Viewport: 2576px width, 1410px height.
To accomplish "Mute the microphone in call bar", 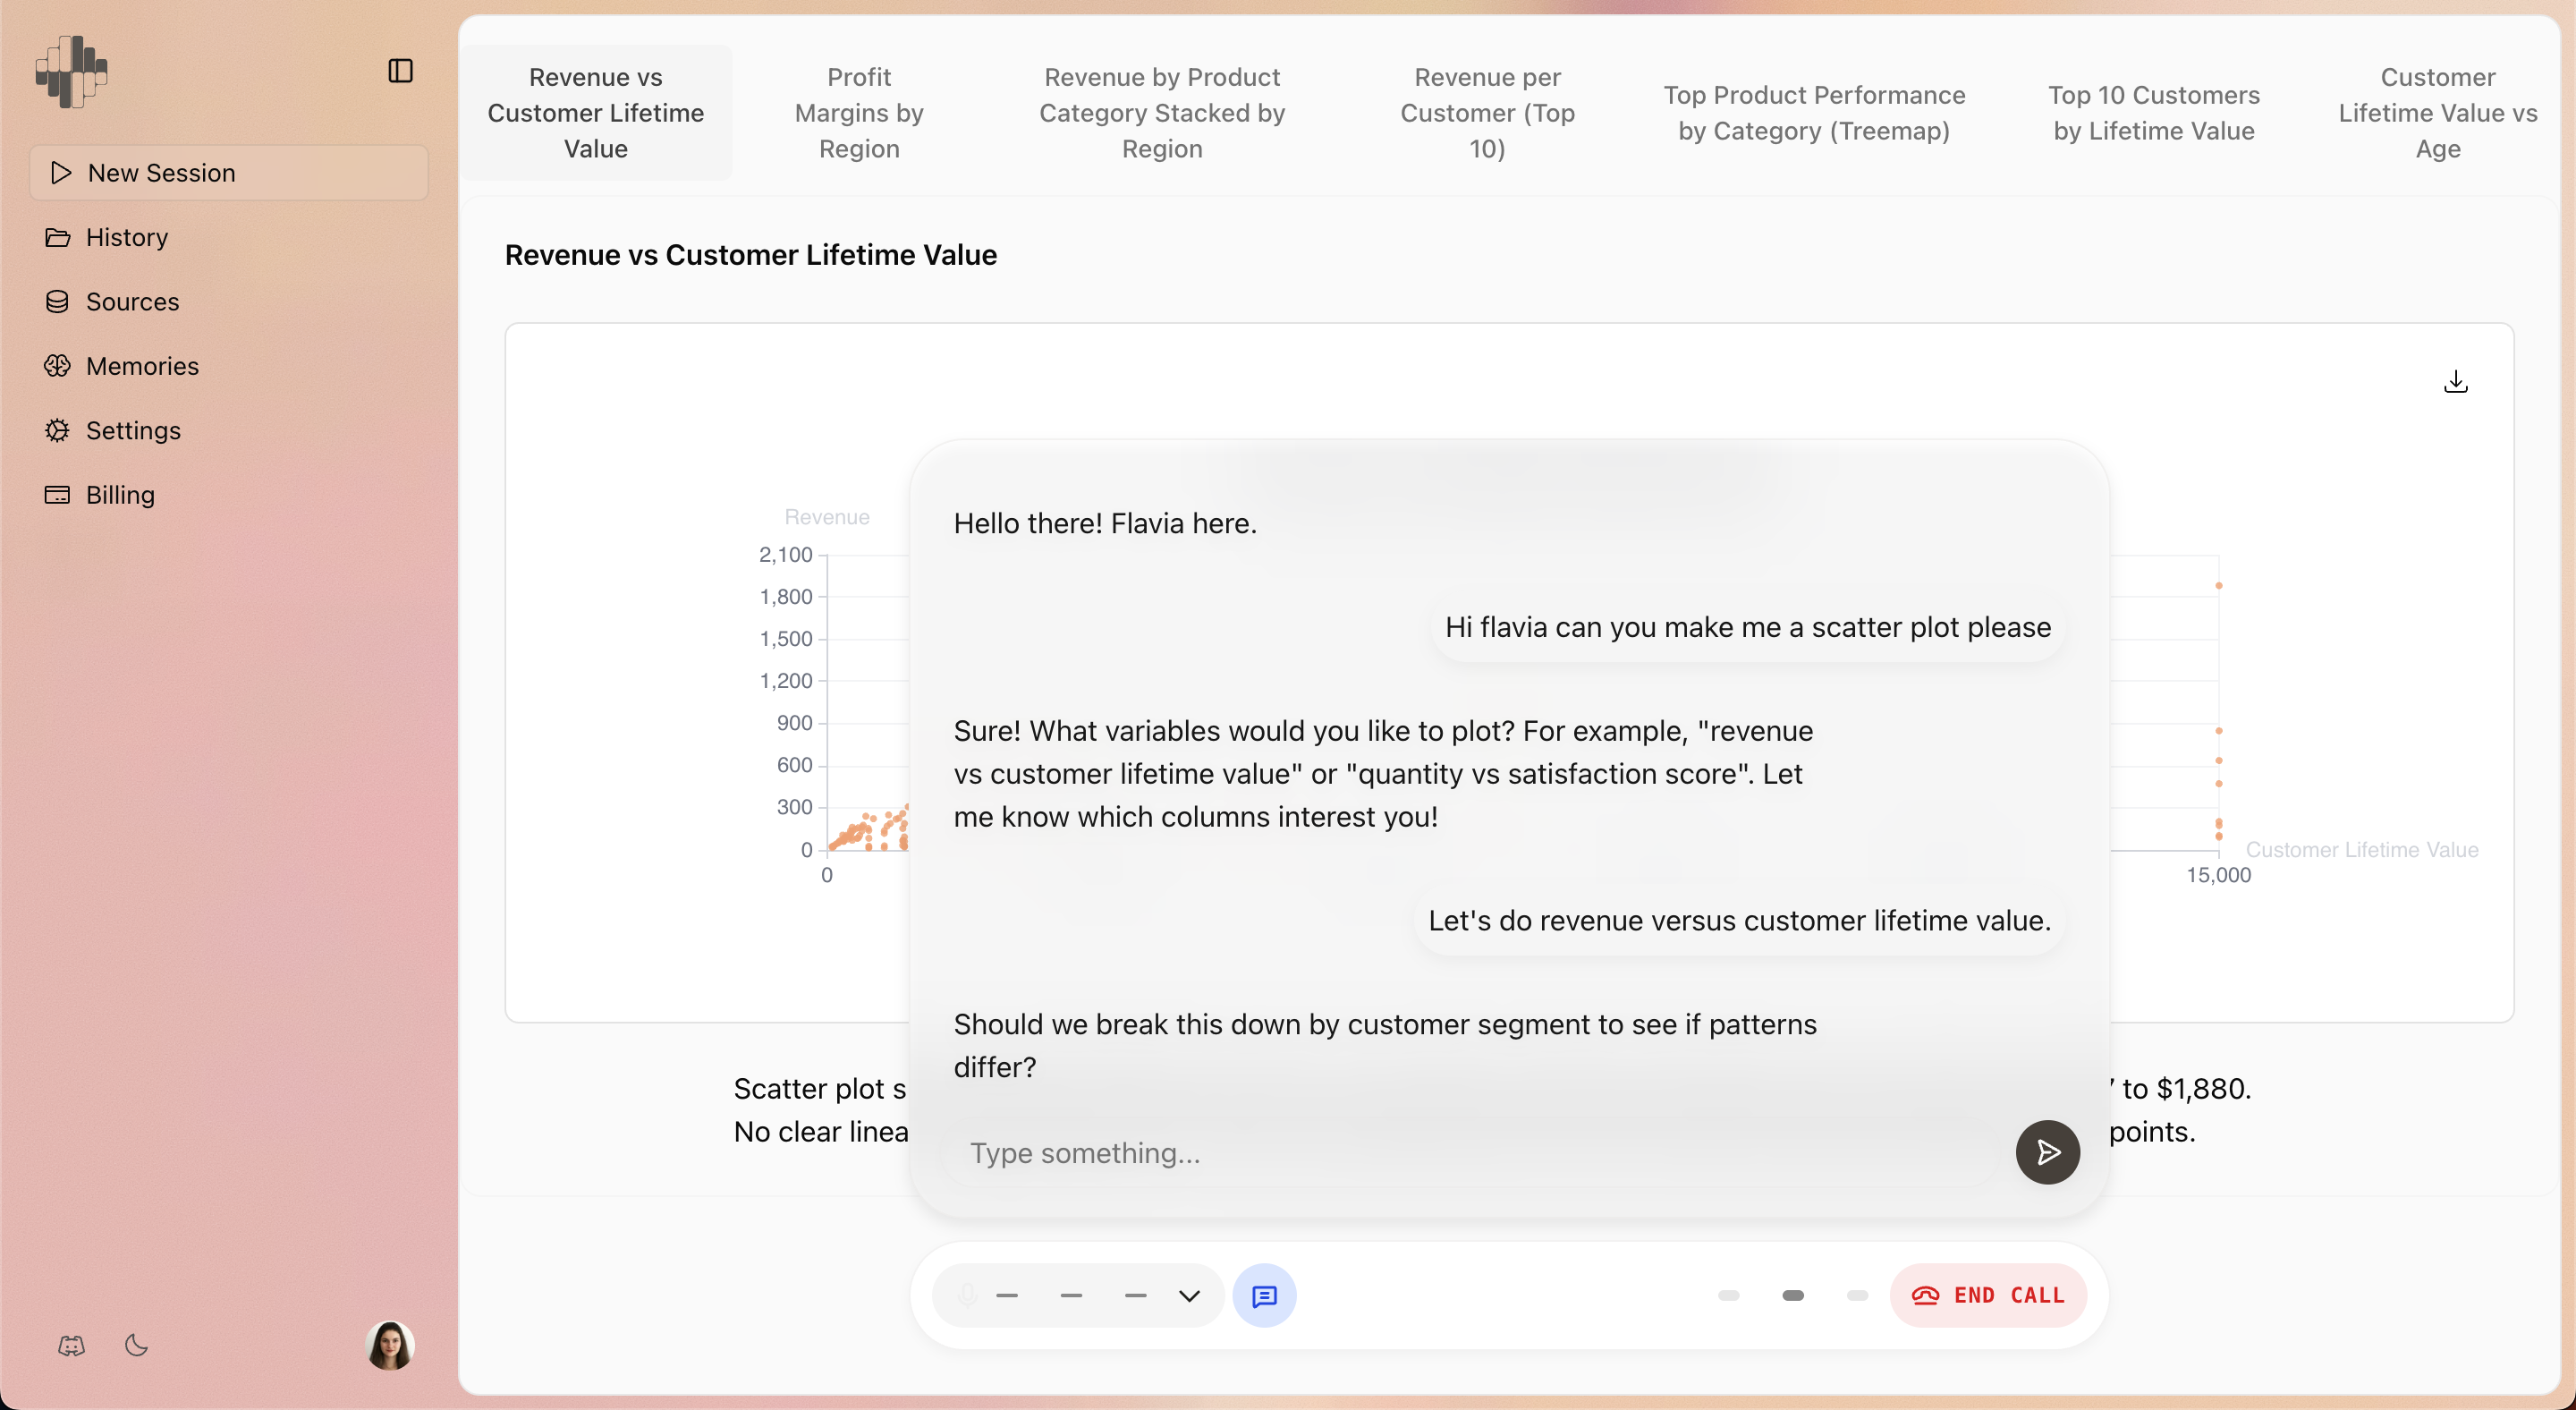I will coord(966,1296).
